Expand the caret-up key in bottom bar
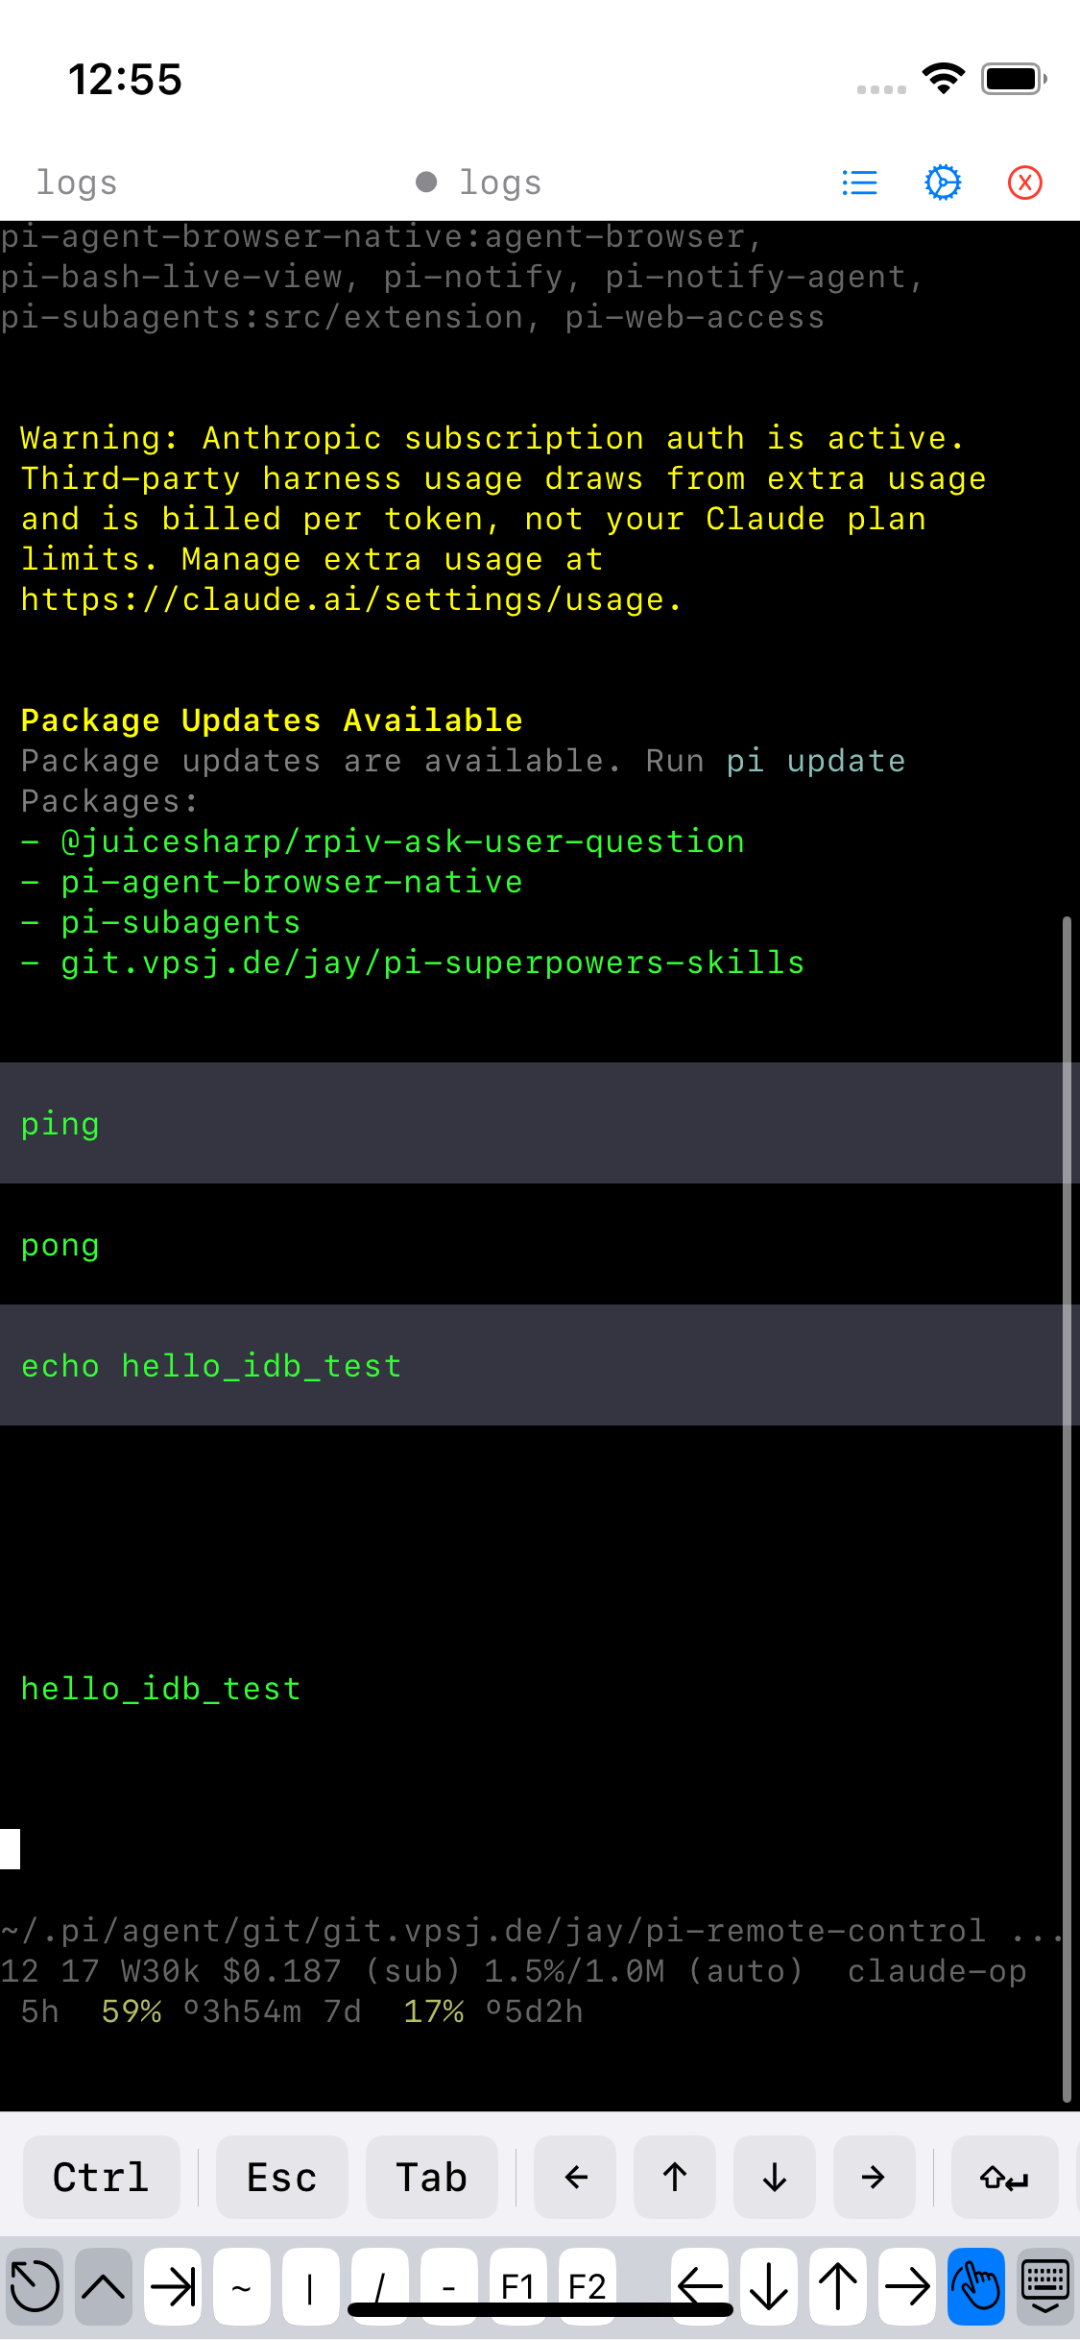The image size is (1080, 2340). 104,2286
